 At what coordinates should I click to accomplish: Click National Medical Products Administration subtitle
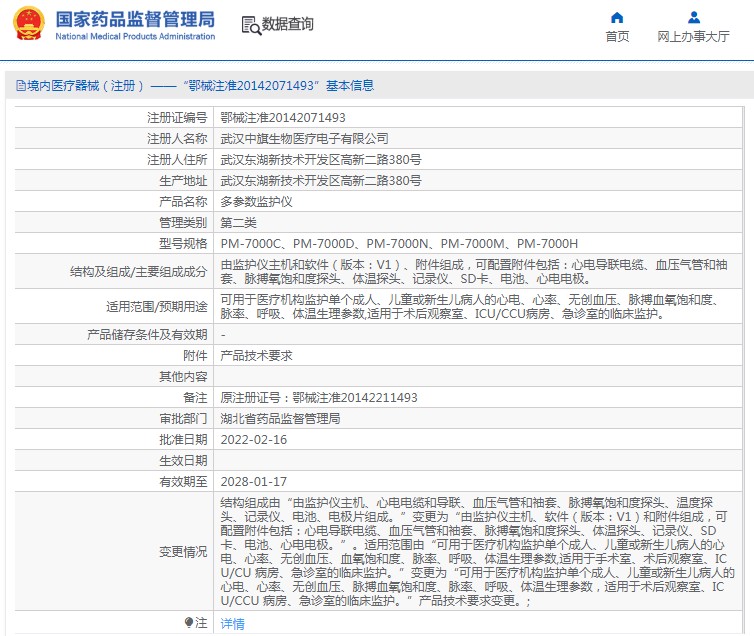[x=135, y=37]
